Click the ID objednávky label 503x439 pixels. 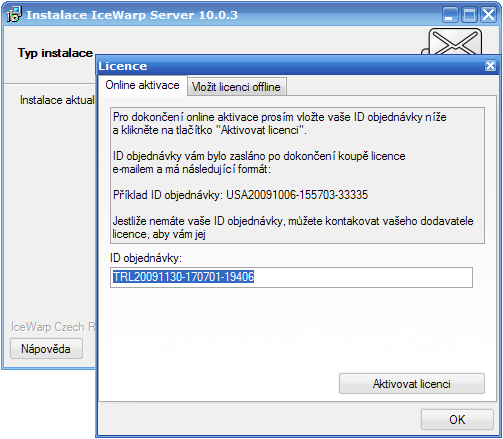[146, 258]
